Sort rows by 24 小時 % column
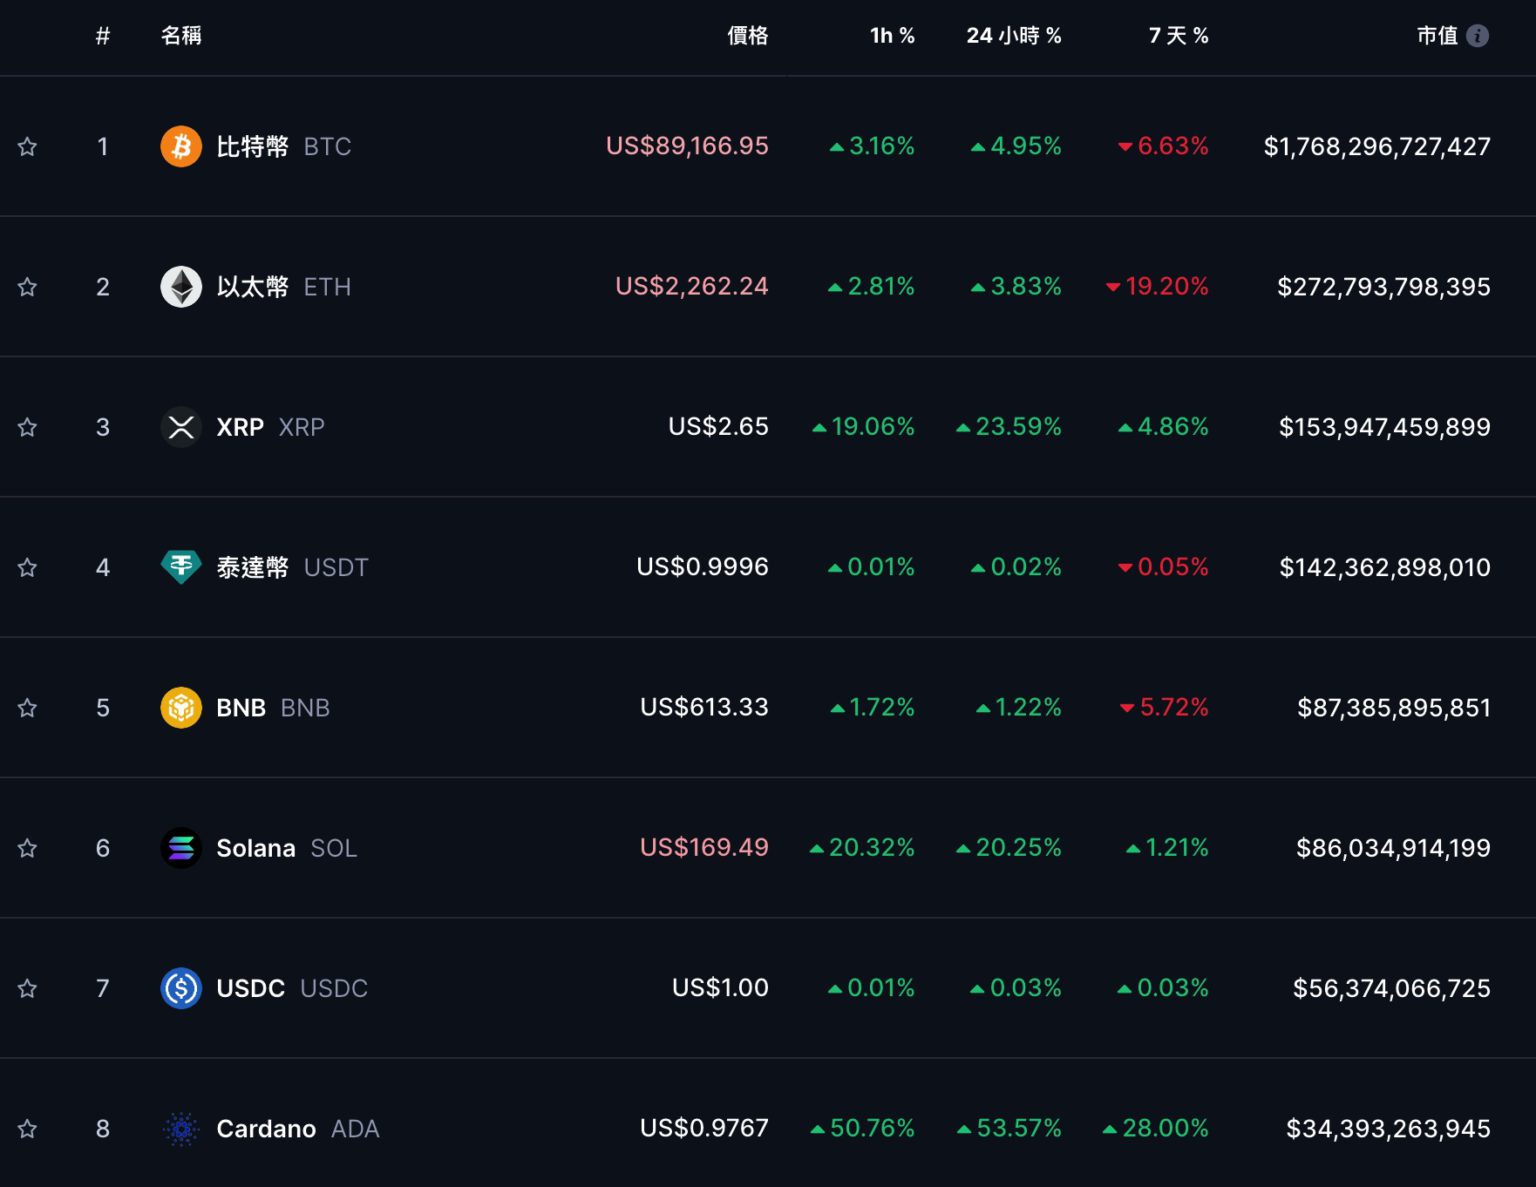The height and width of the screenshot is (1187, 1536). (1012, 35)
